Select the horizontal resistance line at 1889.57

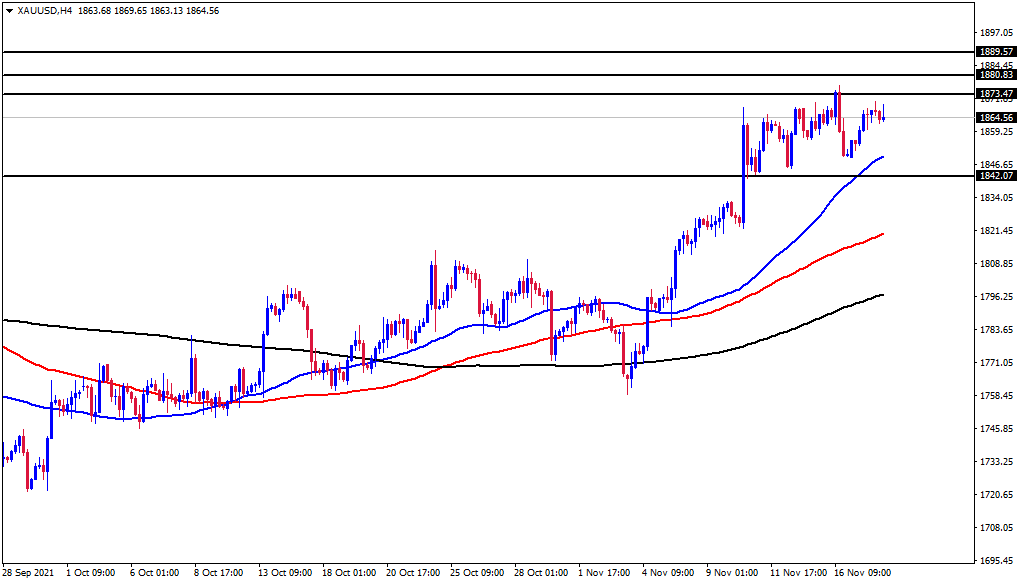pyautogui.click(x=488, y=51)
